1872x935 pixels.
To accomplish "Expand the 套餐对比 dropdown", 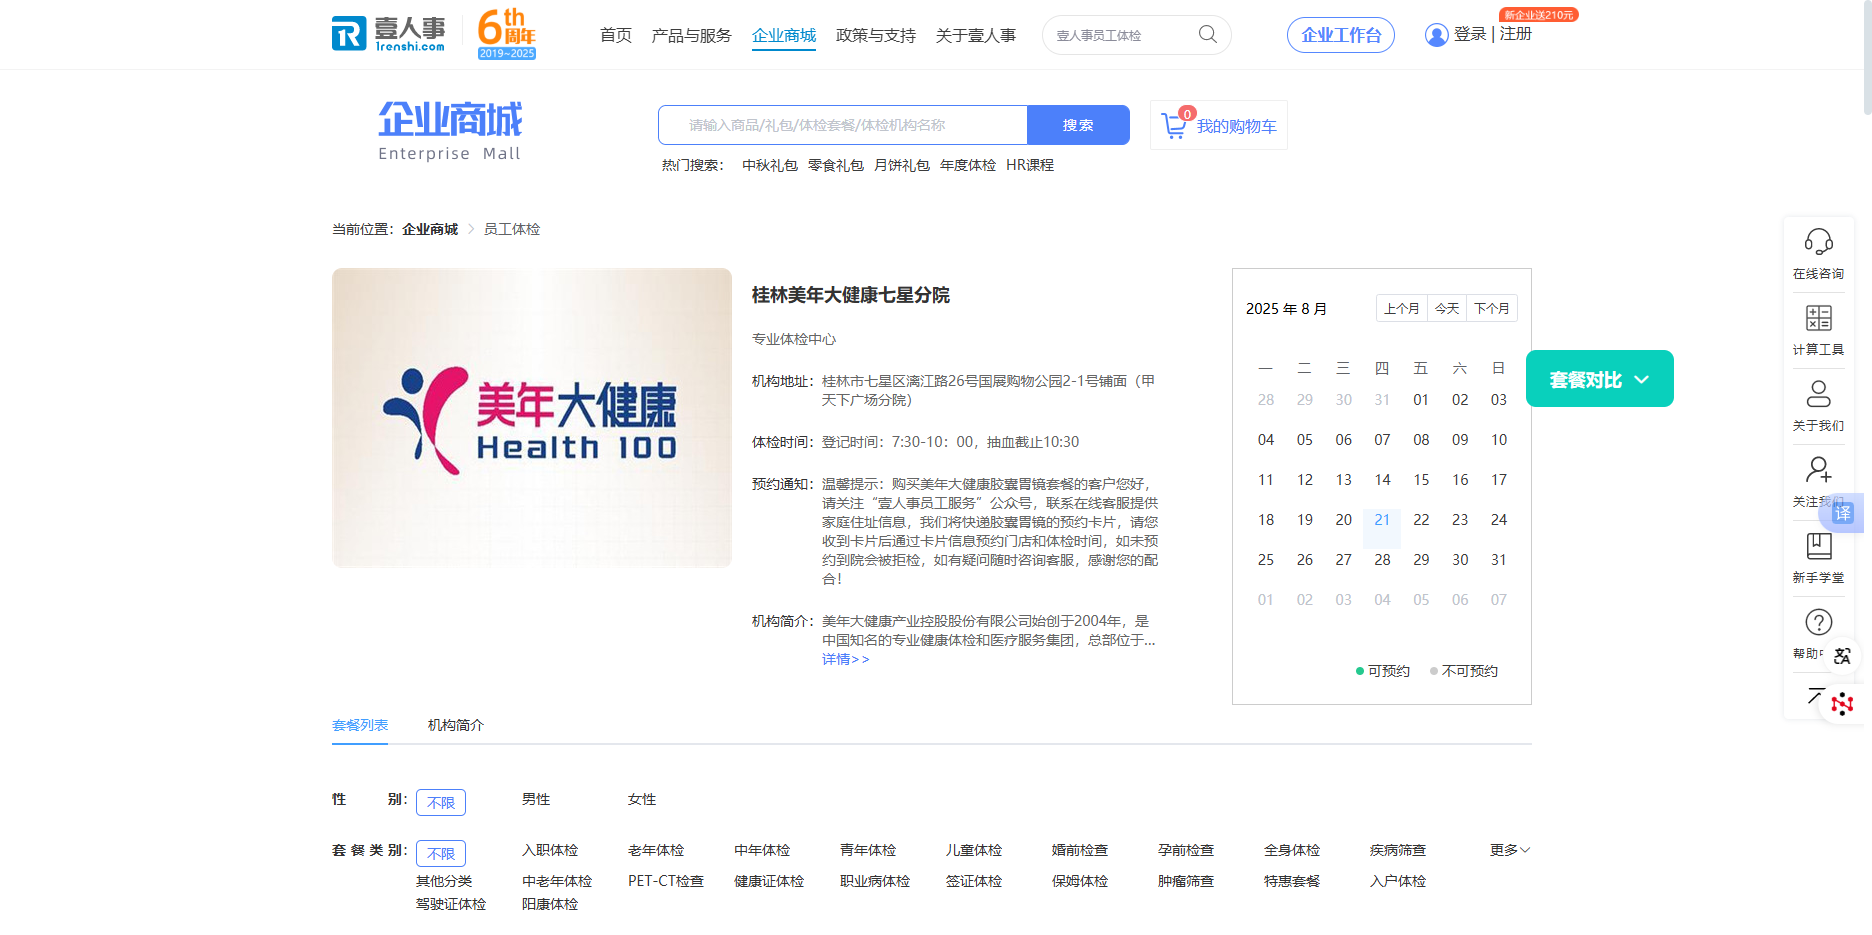I will (1600, 379).
